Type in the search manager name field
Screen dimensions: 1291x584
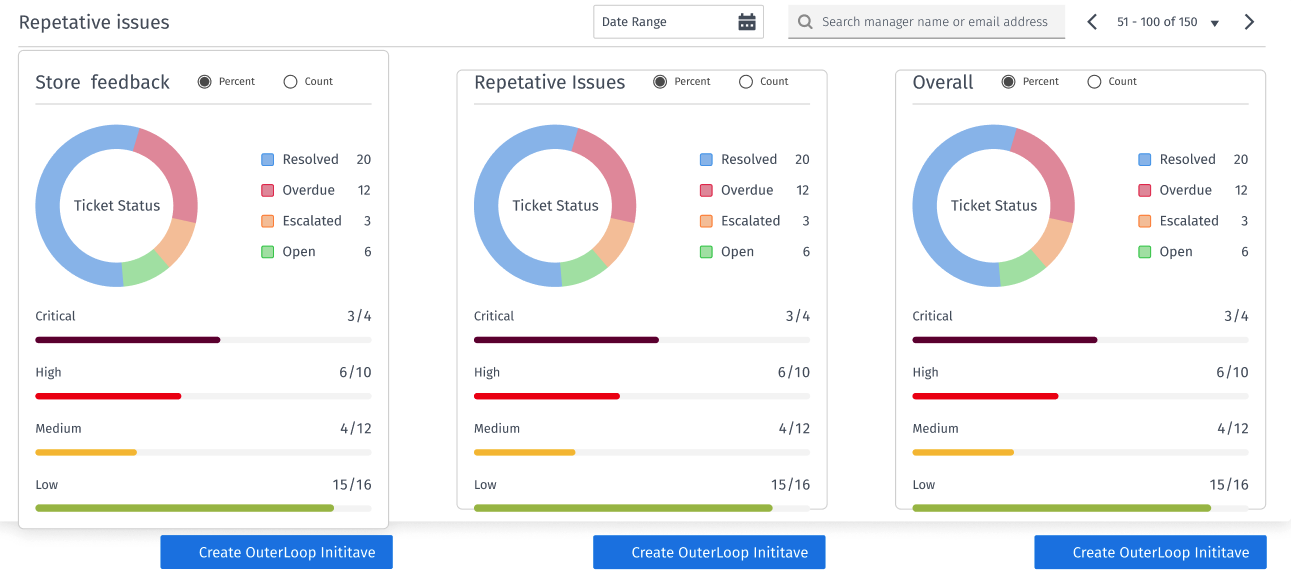point(934,22)
